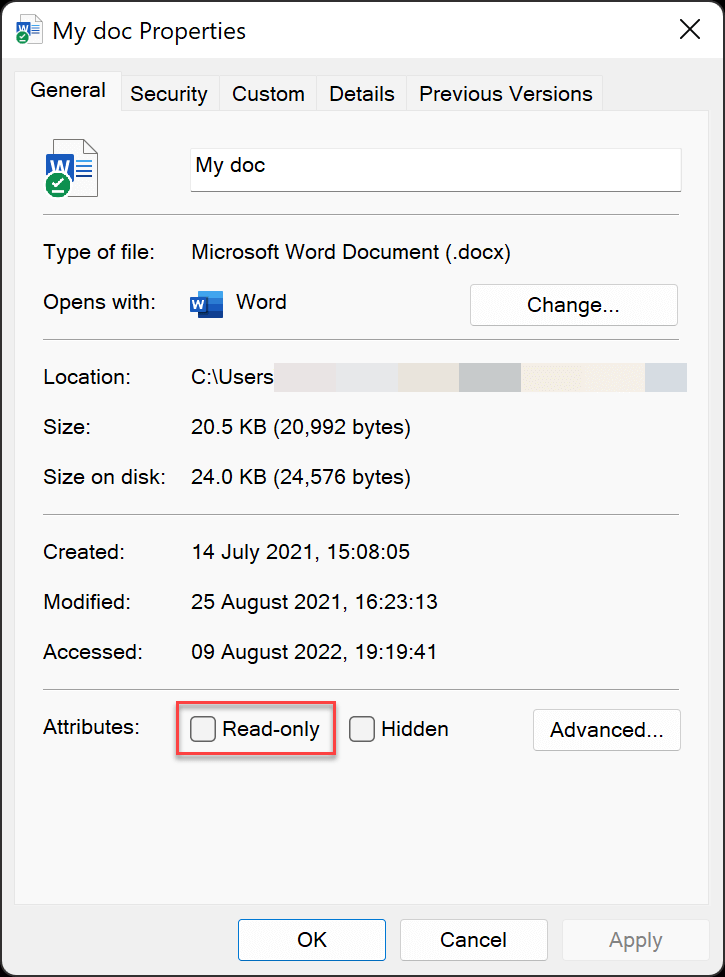Image resolution: width=725 pixels, height=977 pixels.
Task: Click modified date '25 August 2021, 16:23:13'
Action: click(x=314, y=602)
